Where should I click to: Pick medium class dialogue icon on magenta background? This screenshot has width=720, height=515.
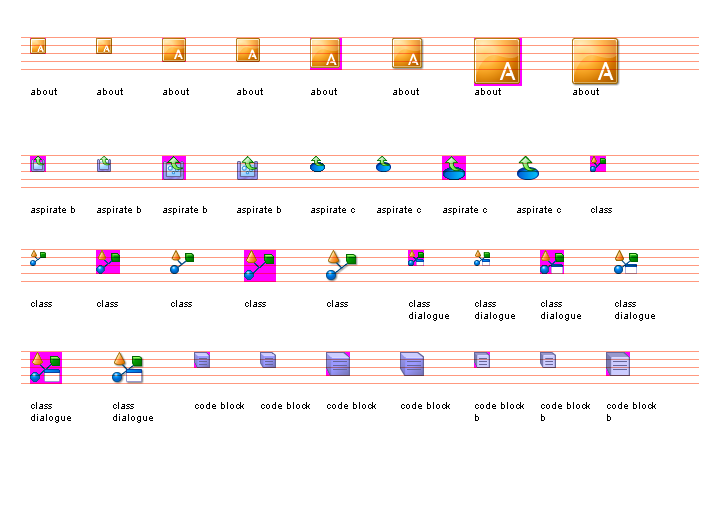(x=552, y=262)
